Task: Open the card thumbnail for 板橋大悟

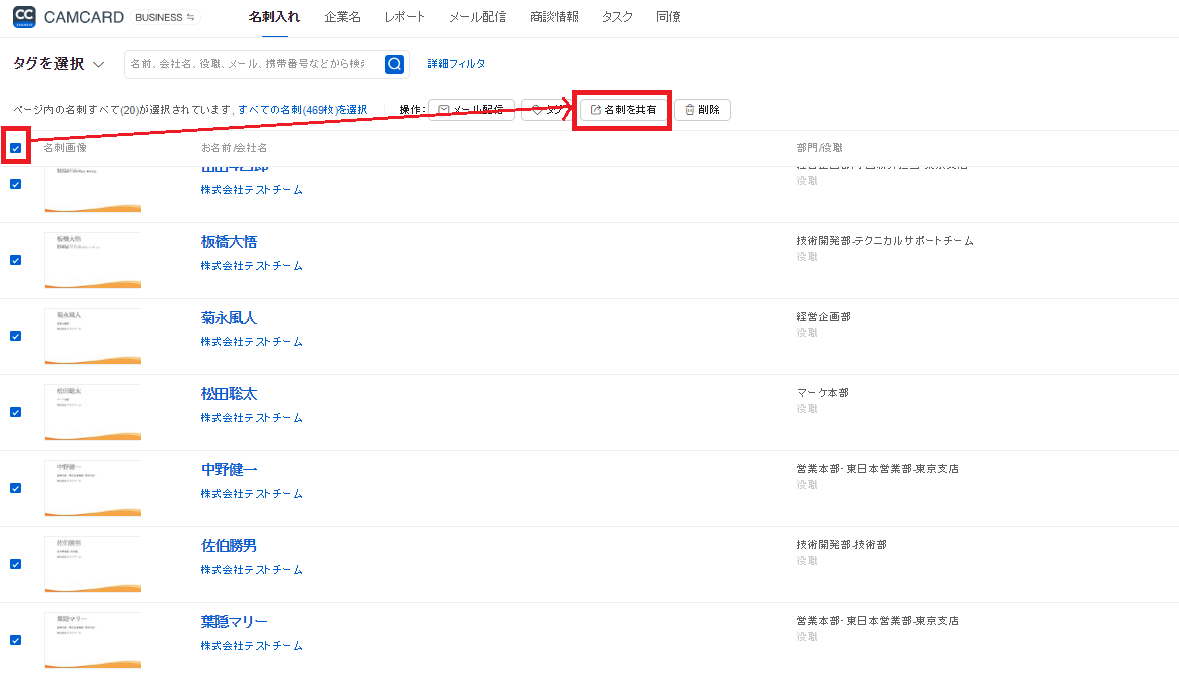Action: [x=92, y=260]
